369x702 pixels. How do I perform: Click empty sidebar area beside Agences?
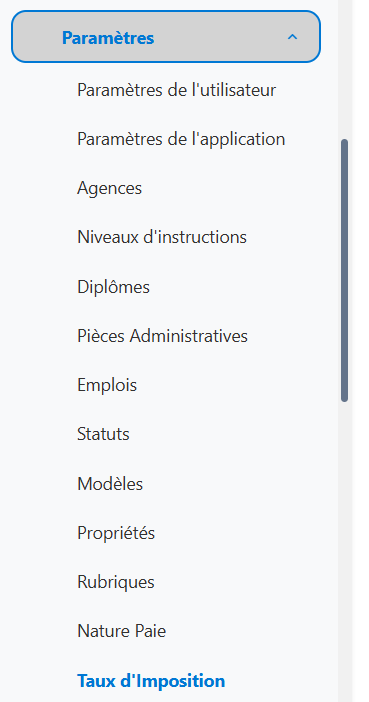click(x=237, y=188)
